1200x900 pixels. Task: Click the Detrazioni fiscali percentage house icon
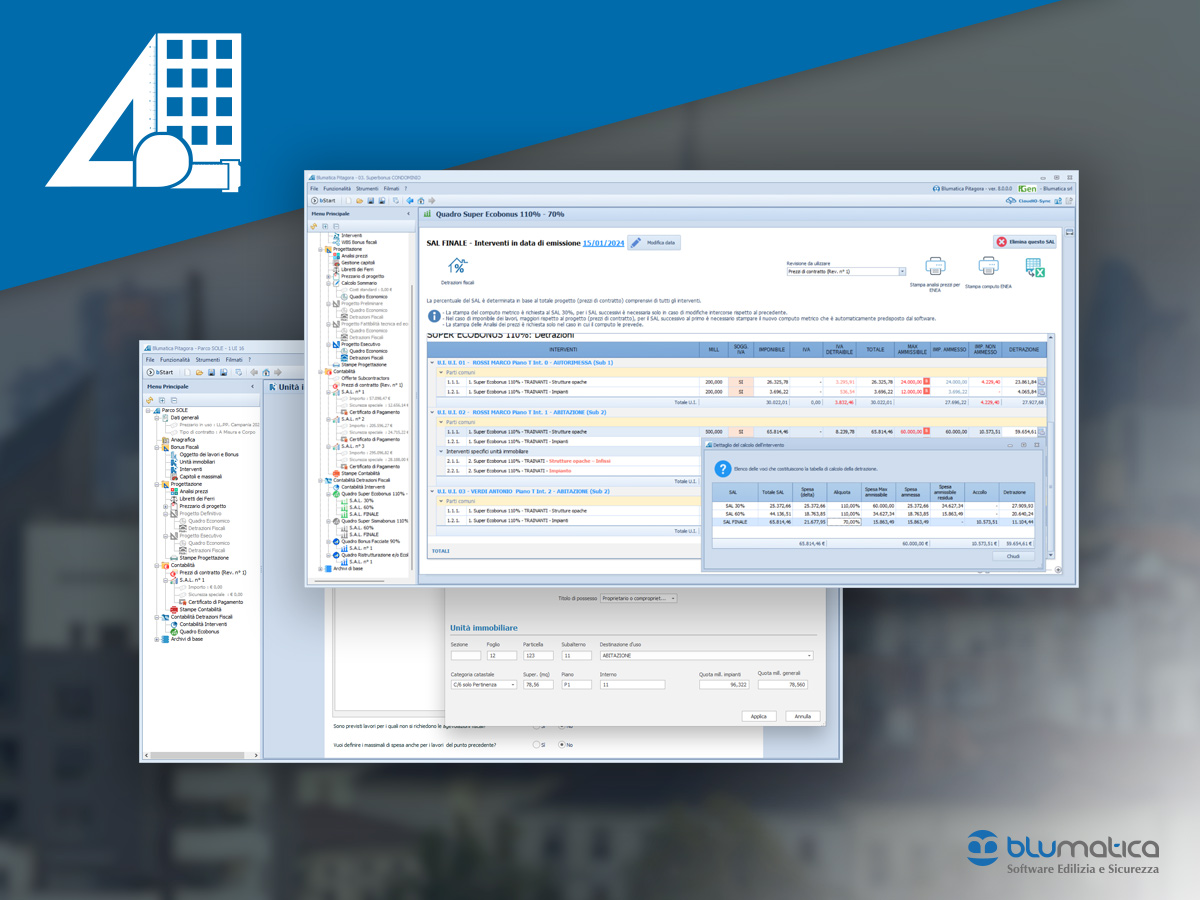[x=457, y=267]
